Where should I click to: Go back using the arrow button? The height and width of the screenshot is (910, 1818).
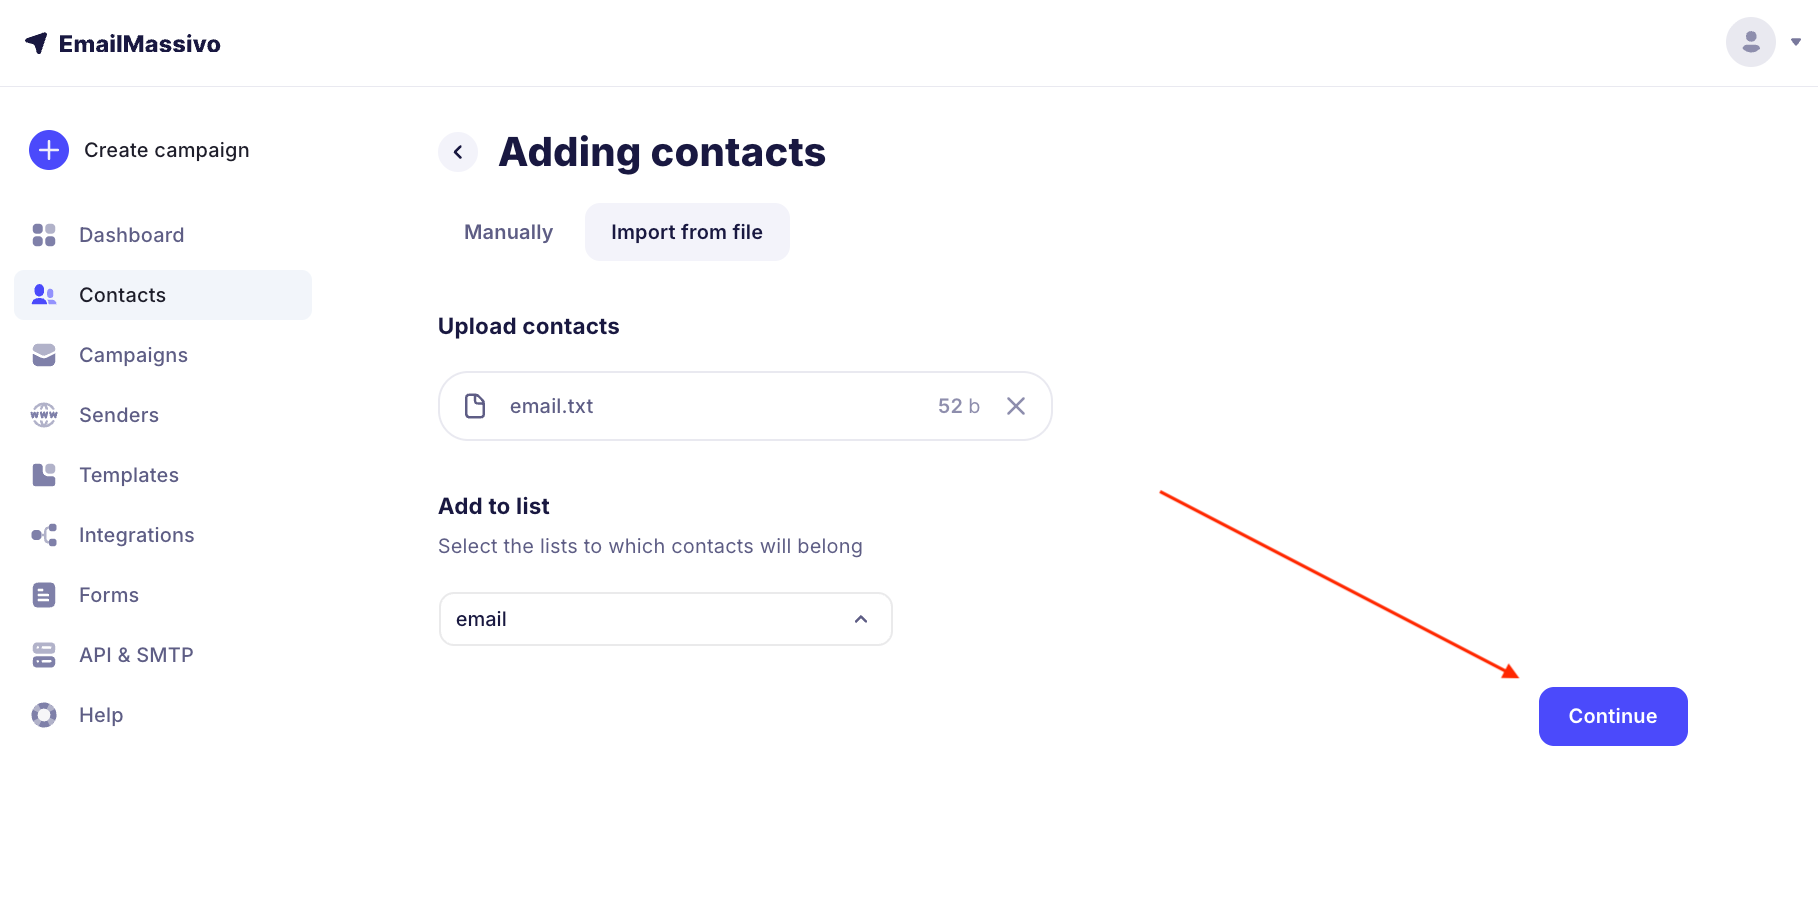click(x=458, y=152)
